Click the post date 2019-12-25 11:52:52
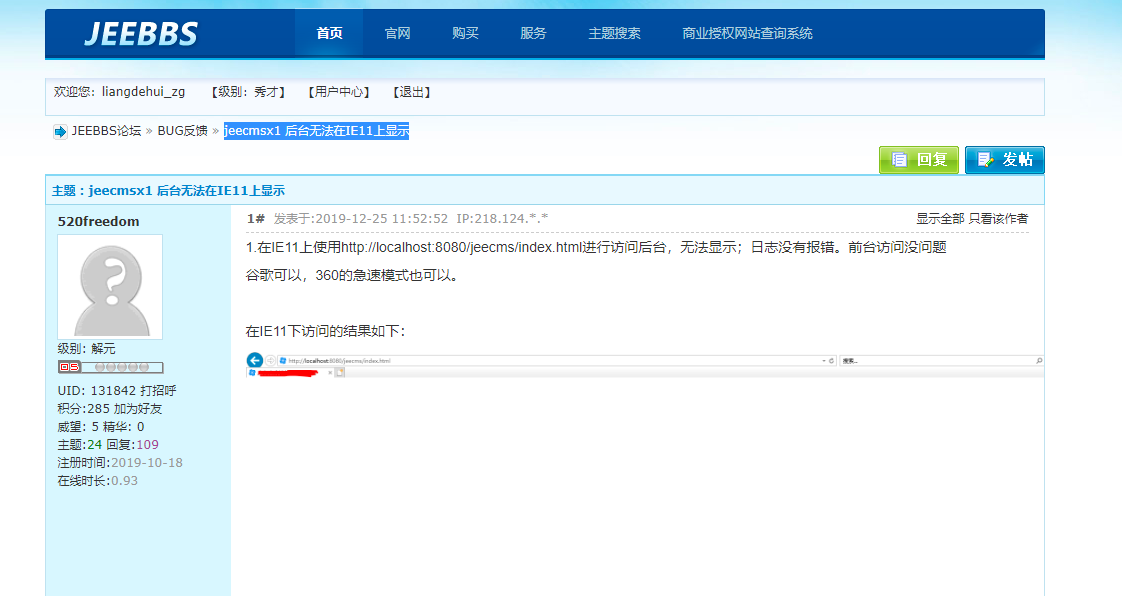1122x596 pixels. click(x=381, y=218)
